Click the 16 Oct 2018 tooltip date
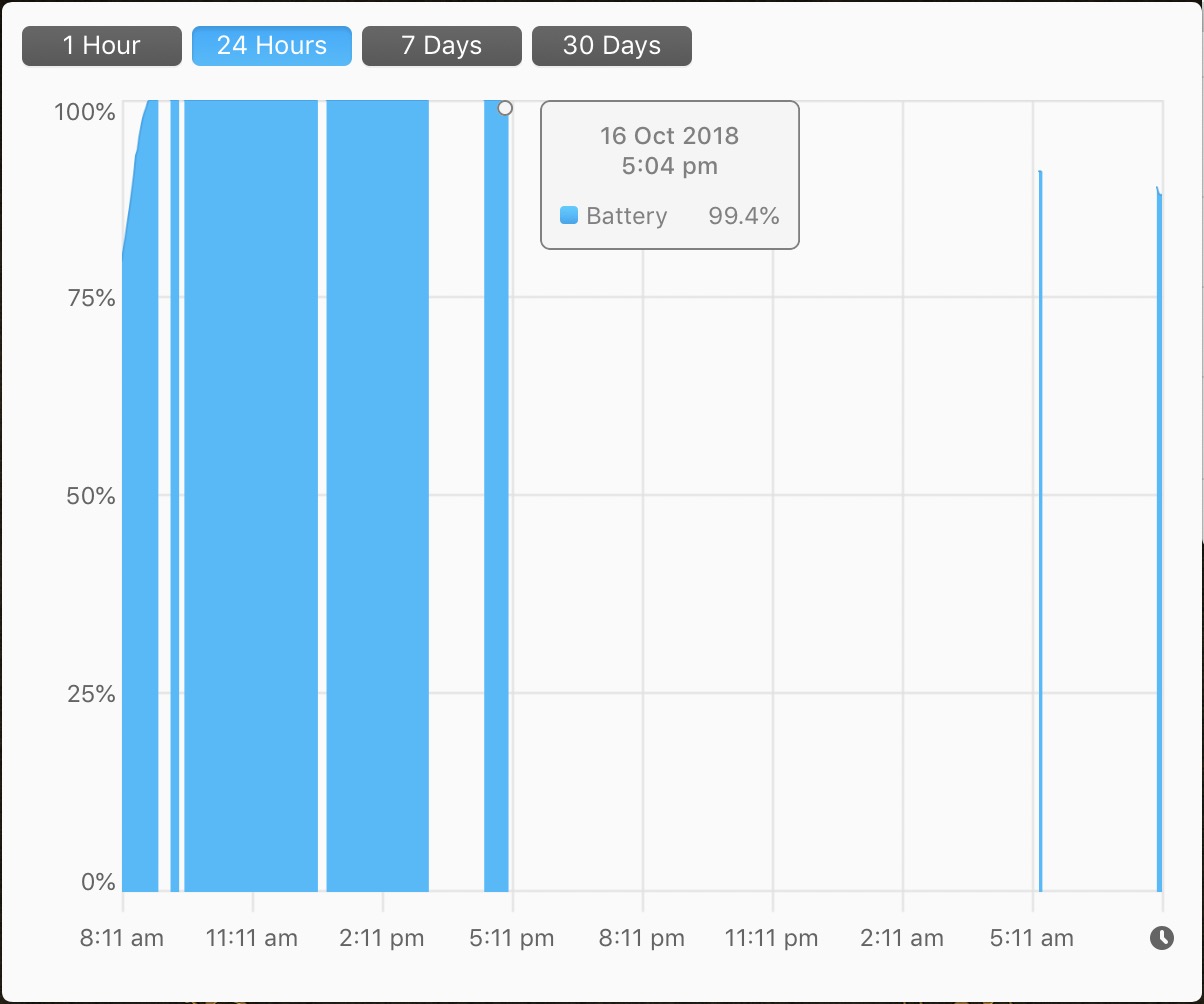This screenshot has width=1204, height=1004. pyautogui.click(x=669, y=135)
